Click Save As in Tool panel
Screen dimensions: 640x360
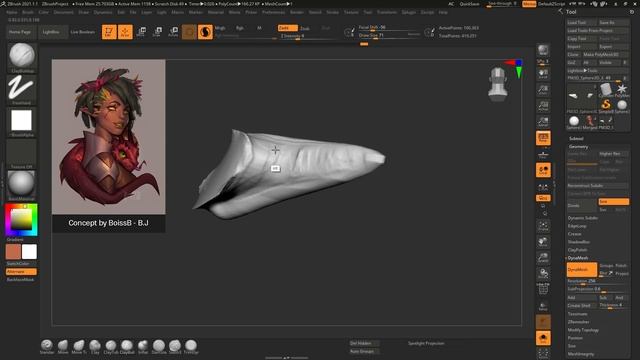tap(613, 23)
